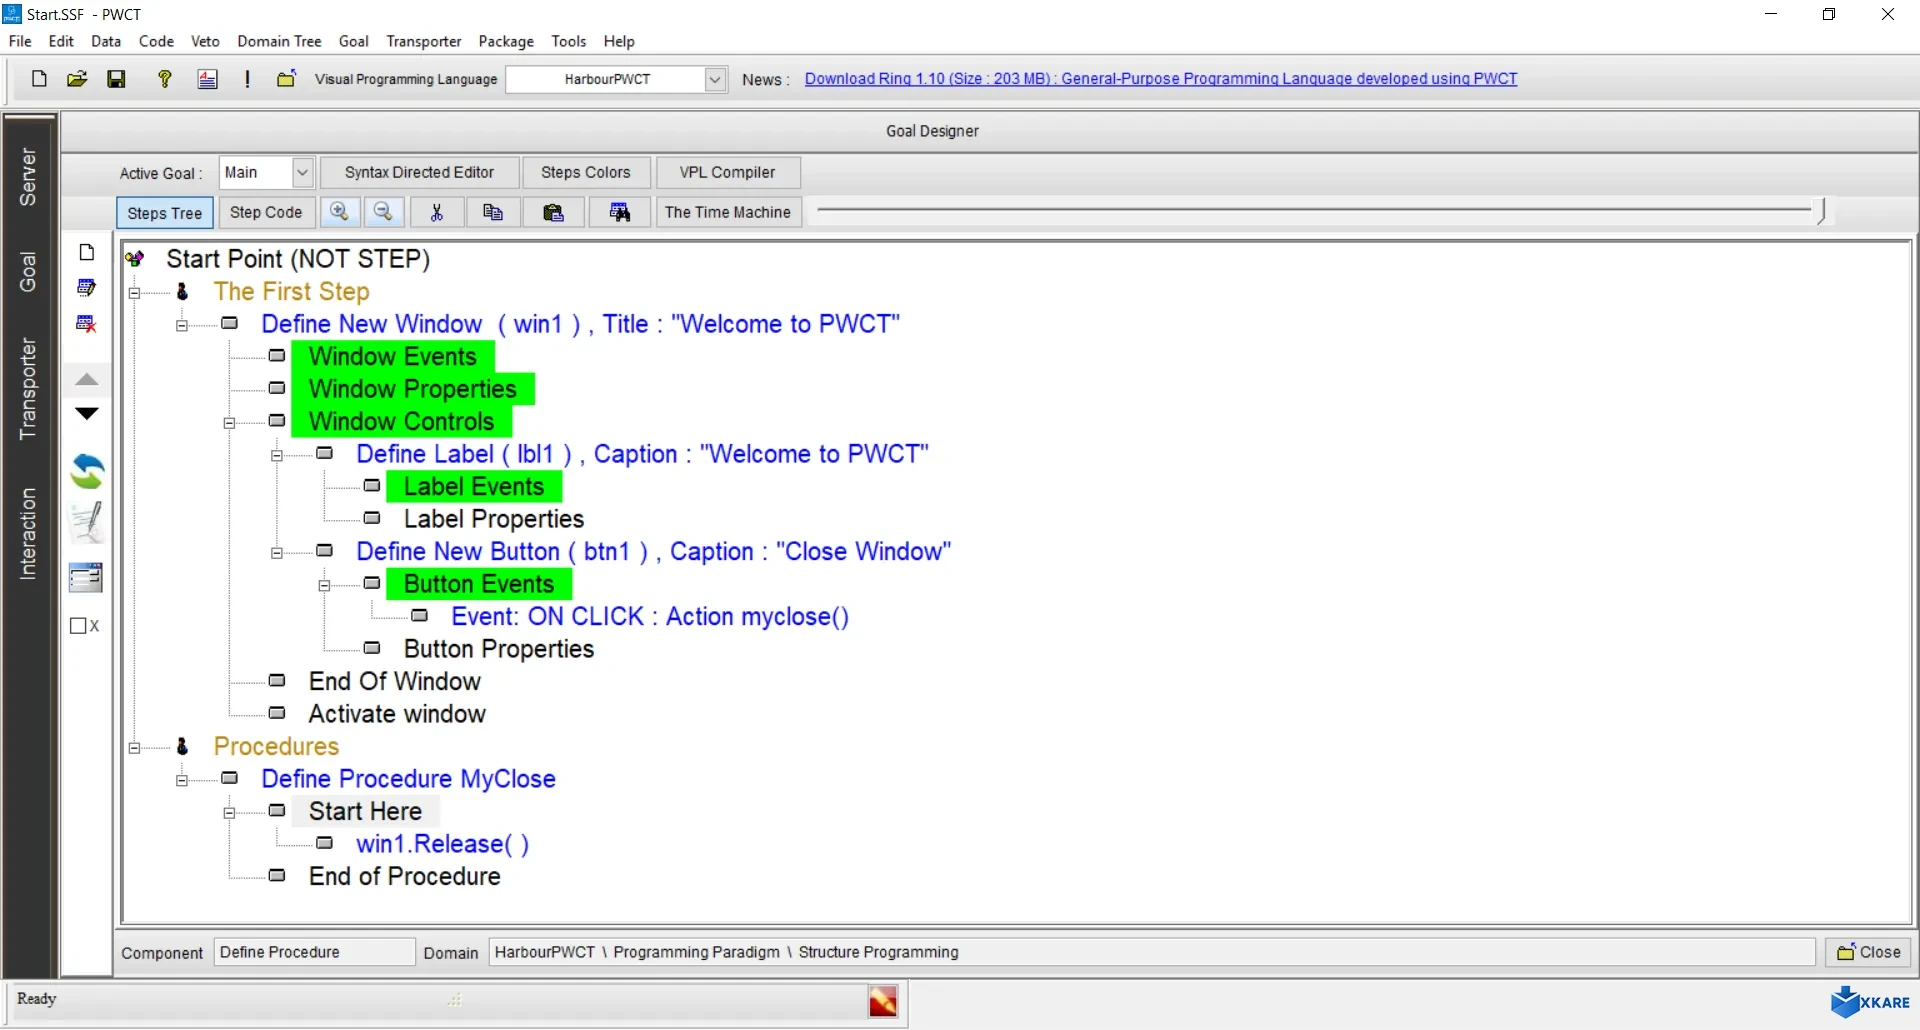The height and width of the screenshot is (1030, 1920).
Task: Click the delete step red X icon
Action: (87, 324)
